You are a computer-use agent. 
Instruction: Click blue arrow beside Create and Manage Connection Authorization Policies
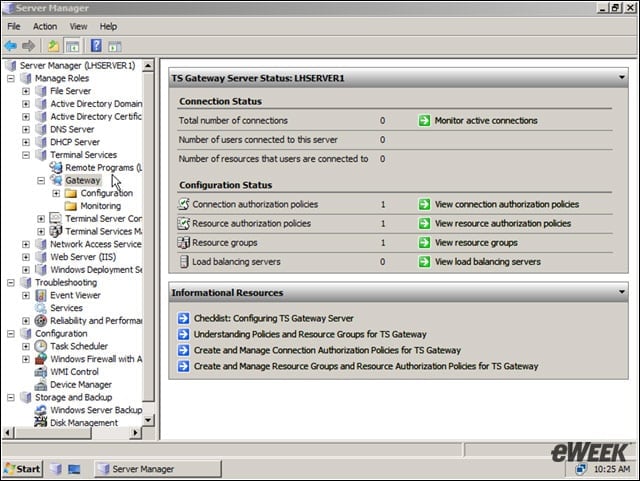coord(184,350)
